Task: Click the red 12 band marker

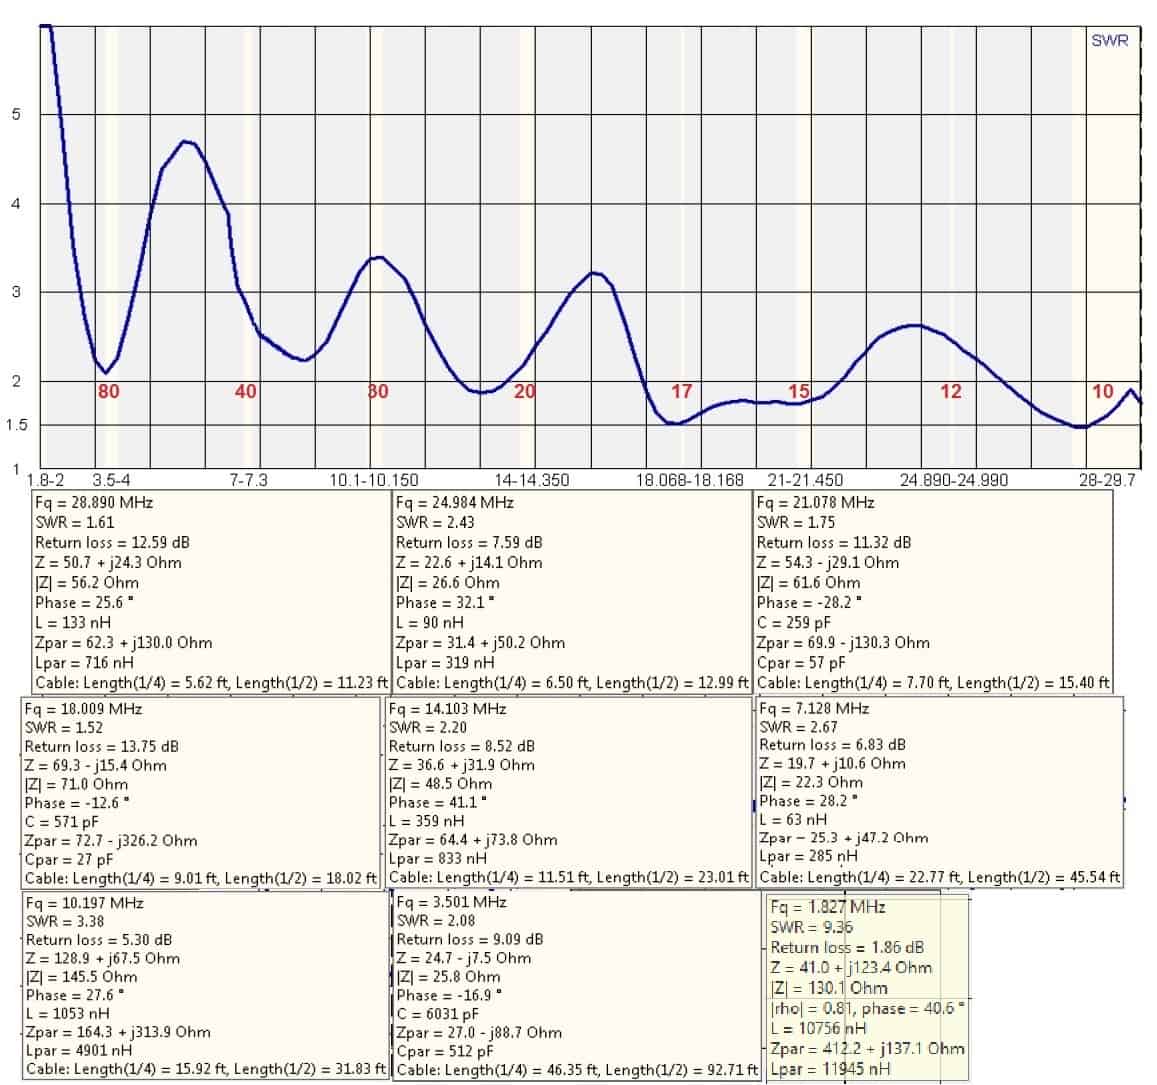Action: pos(950,391)
